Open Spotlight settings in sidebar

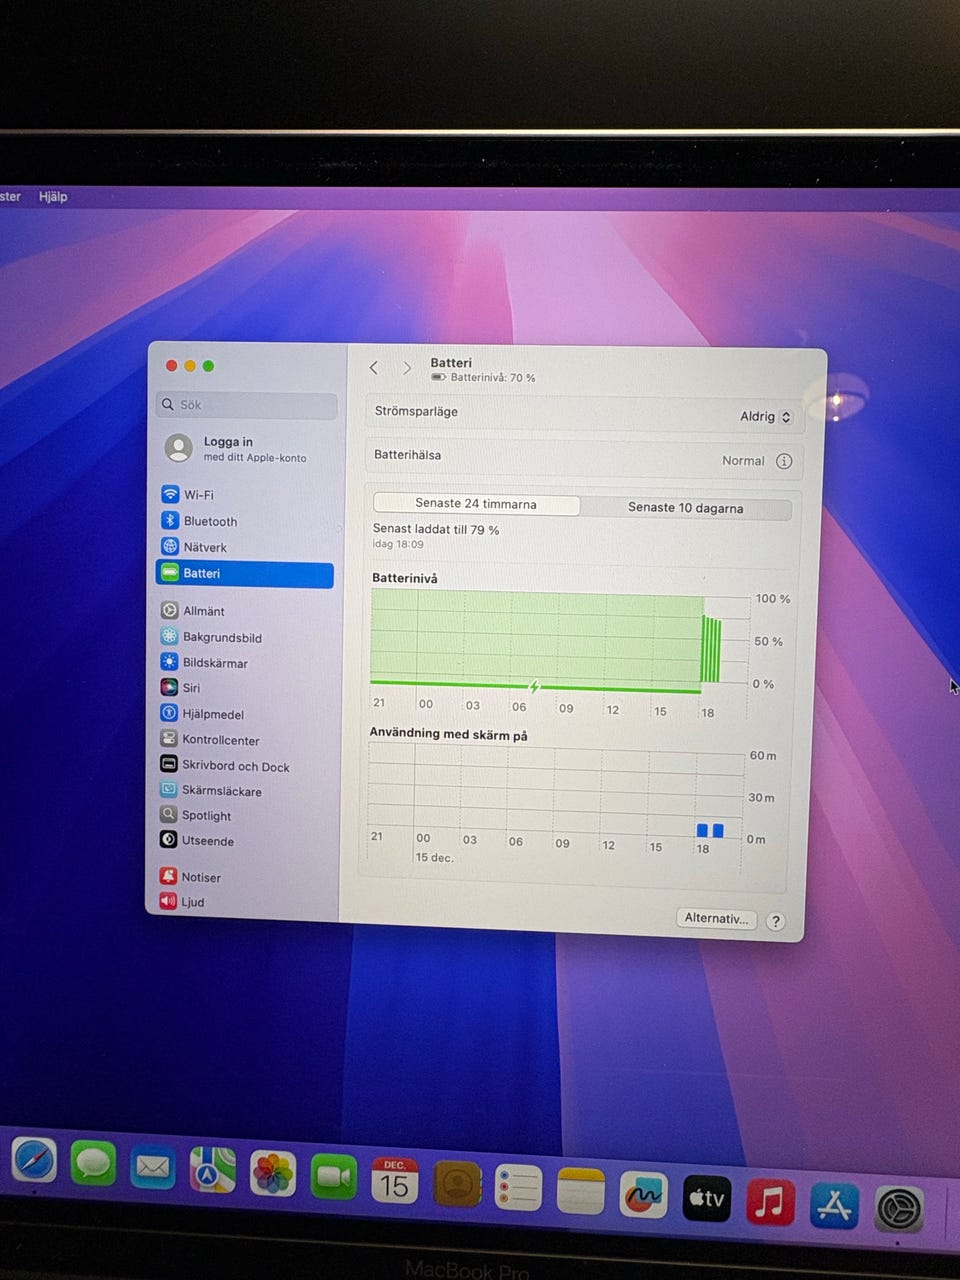206,815
